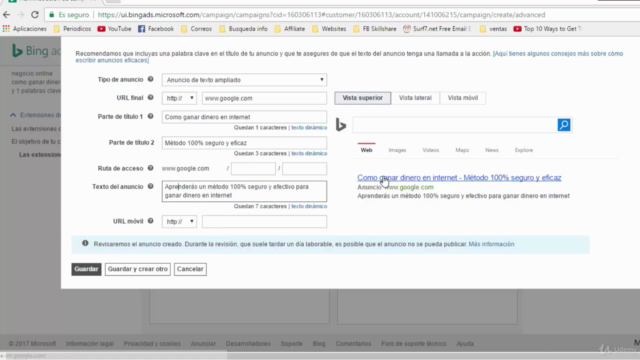Click help icon next to URL final
This screenshot has height=360, width=640.
click(x=151, y=98)
